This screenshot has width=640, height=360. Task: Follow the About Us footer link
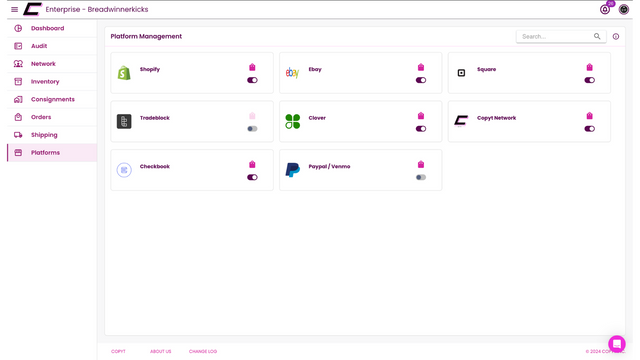(160, 351)
